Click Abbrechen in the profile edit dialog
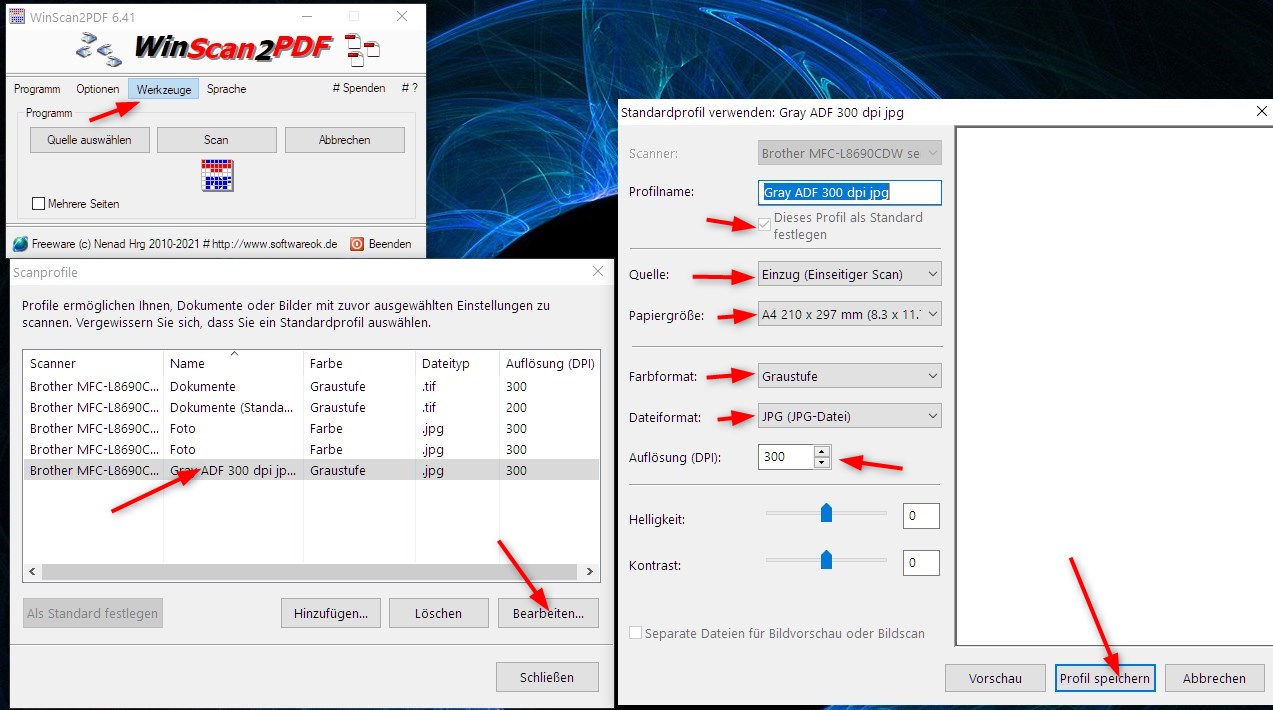The width and height of the screenshot is (1273, 710). tap(1214, 678)
